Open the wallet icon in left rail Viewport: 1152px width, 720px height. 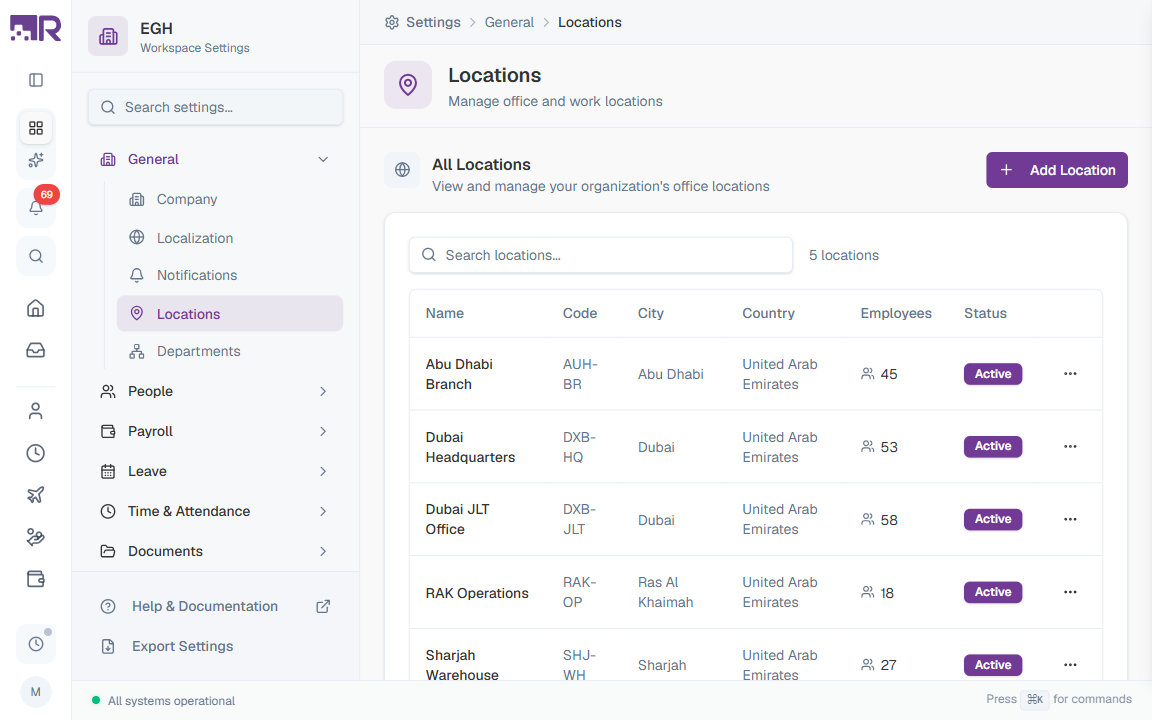(35, 579)
